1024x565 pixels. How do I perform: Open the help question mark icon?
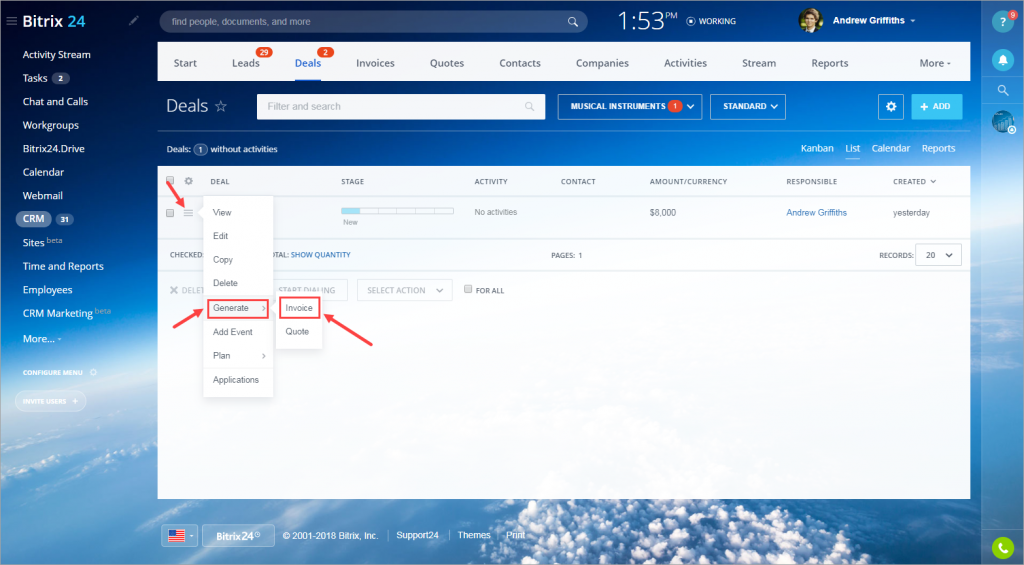click(1002, 22)
